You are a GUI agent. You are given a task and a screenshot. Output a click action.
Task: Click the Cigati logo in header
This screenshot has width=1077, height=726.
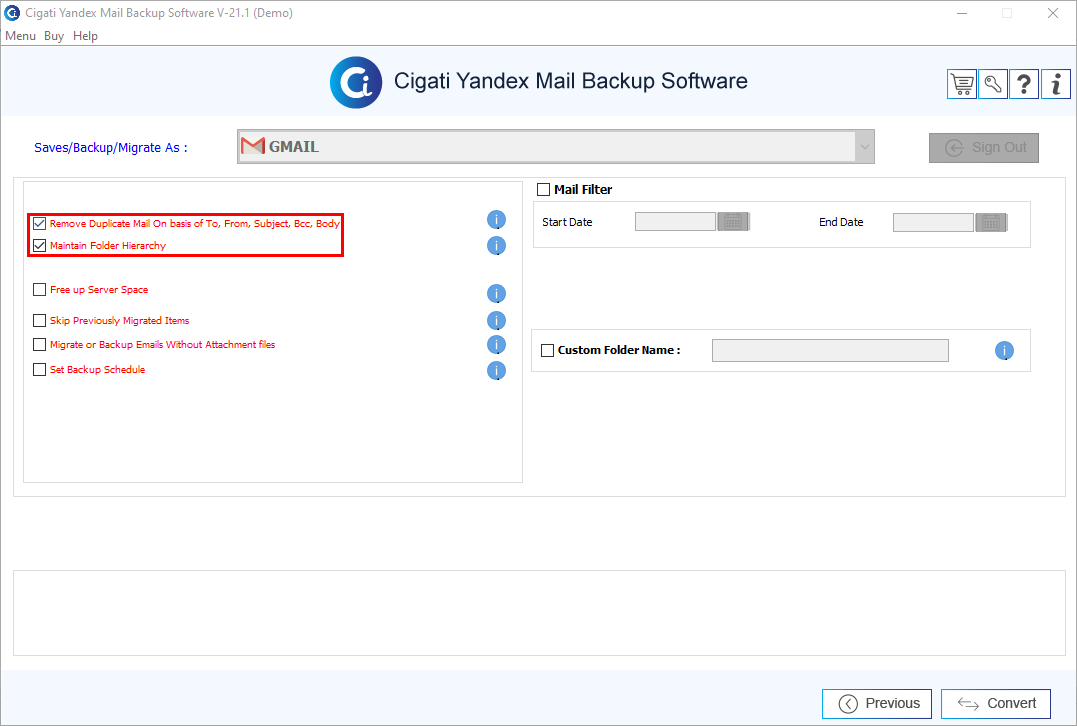tap(356, 82)
